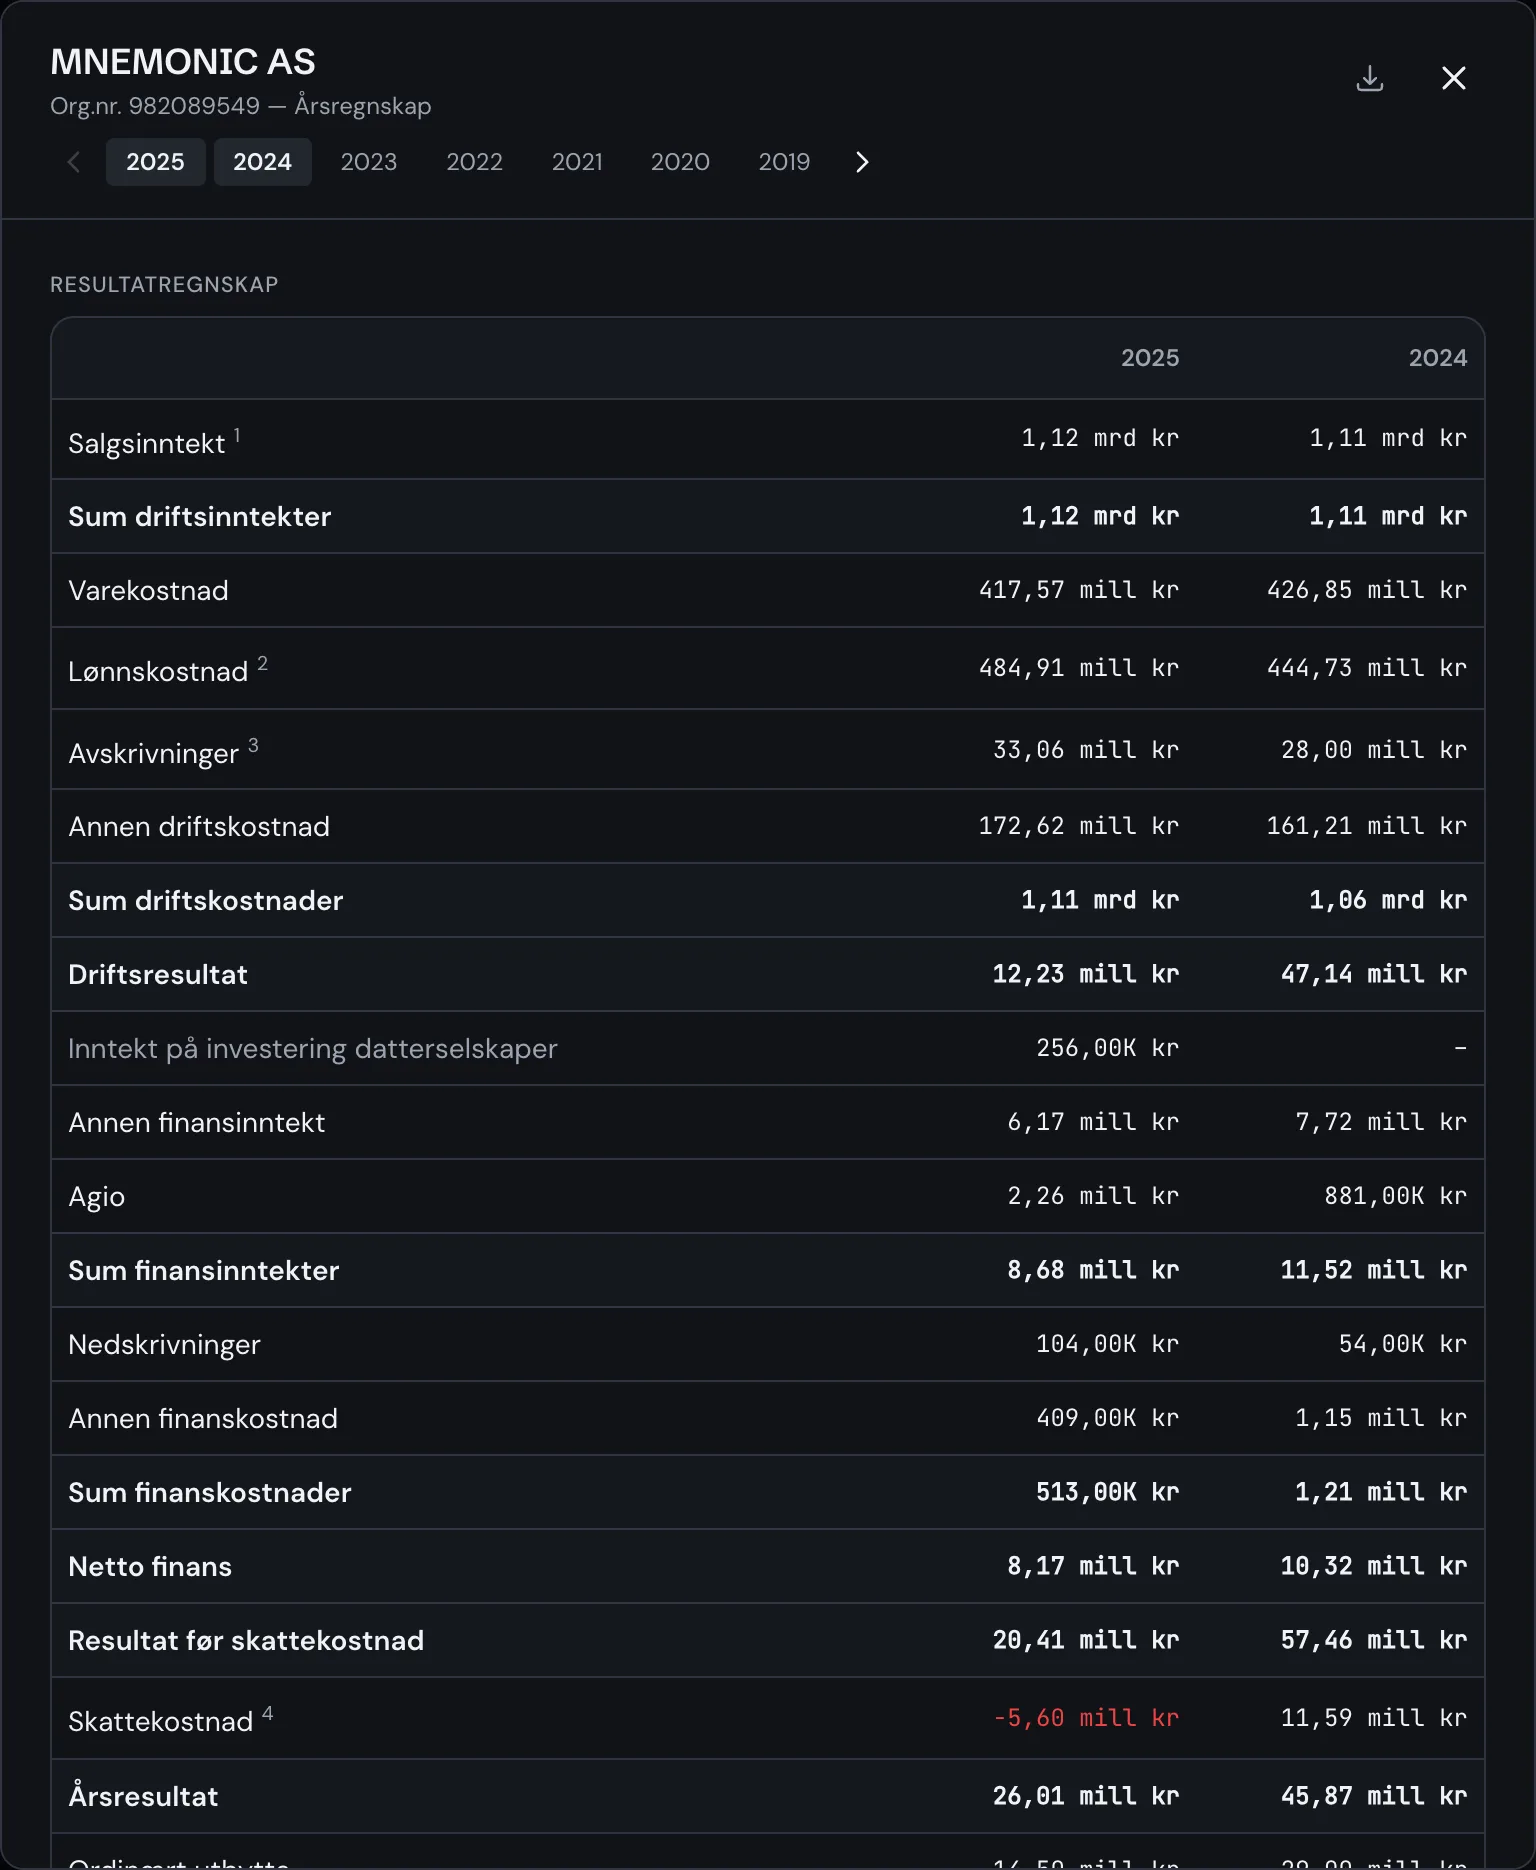Select the Agio row label
The height and width of the screenshot is (1870, 1536).
tap(97, 1197)
